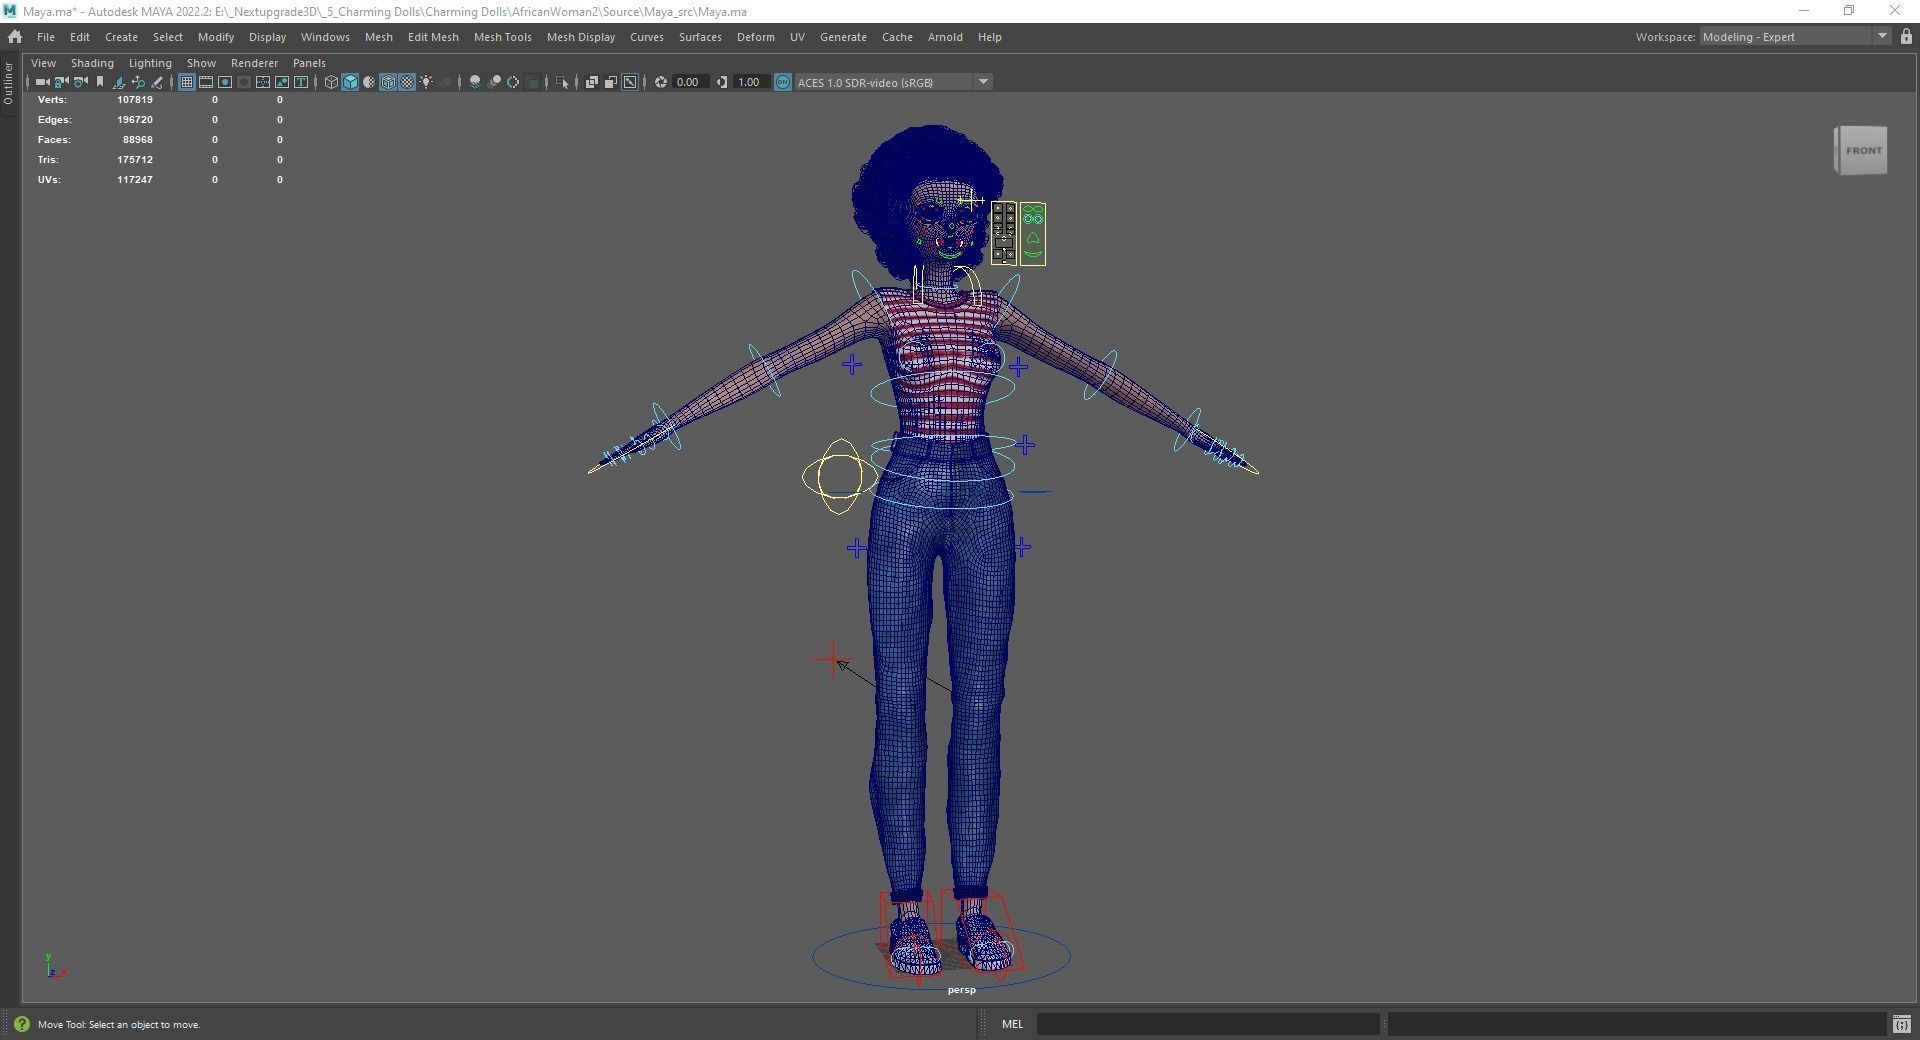Click the Depth of Field icon
Screen dimensions: 1920x1040
532,82
